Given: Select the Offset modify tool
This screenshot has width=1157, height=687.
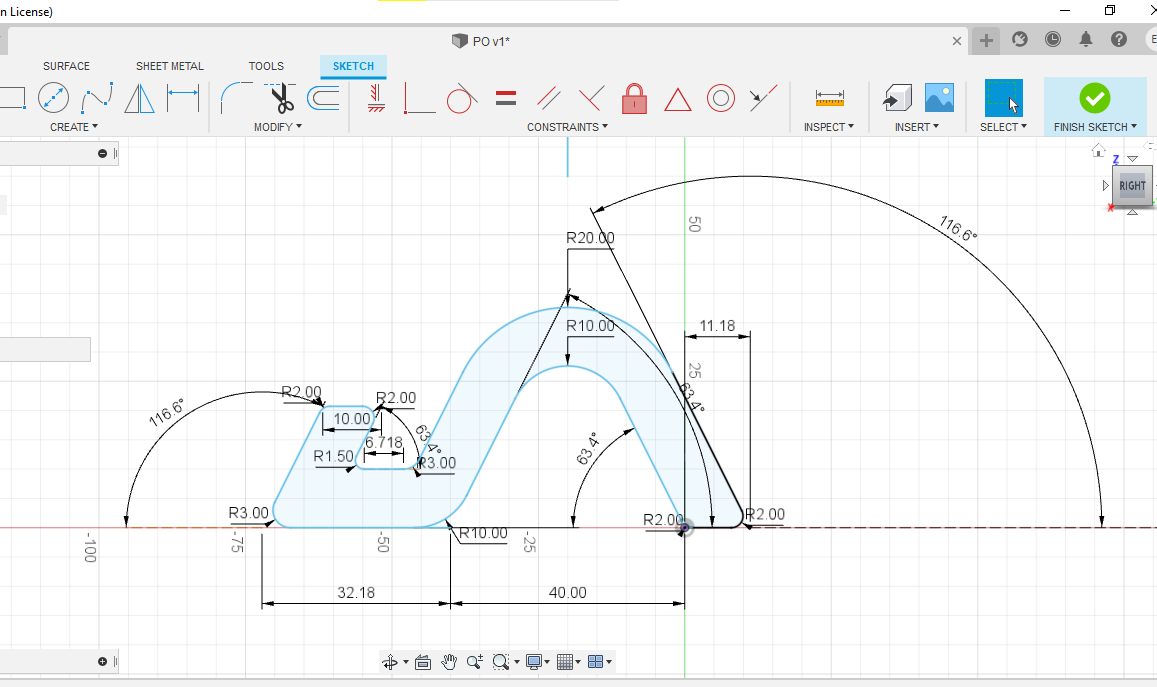Looking at the screenshot, I should [323, 98].
